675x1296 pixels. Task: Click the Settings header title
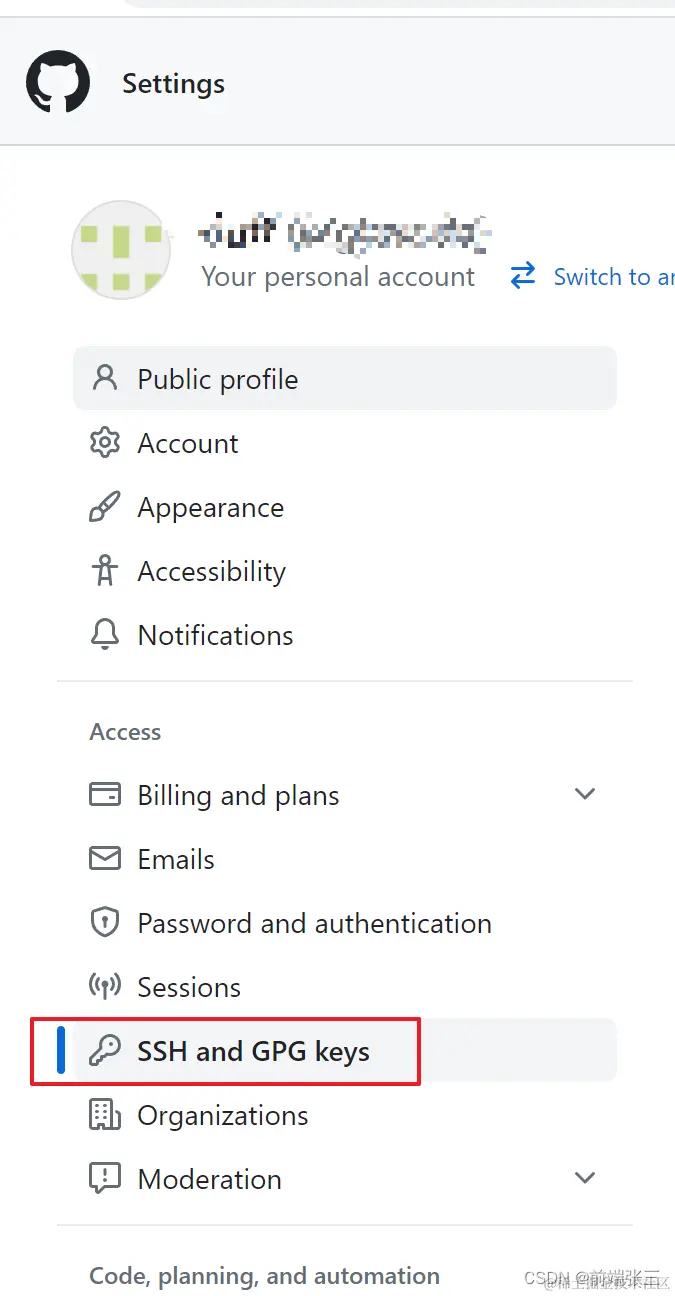(173, 84)
